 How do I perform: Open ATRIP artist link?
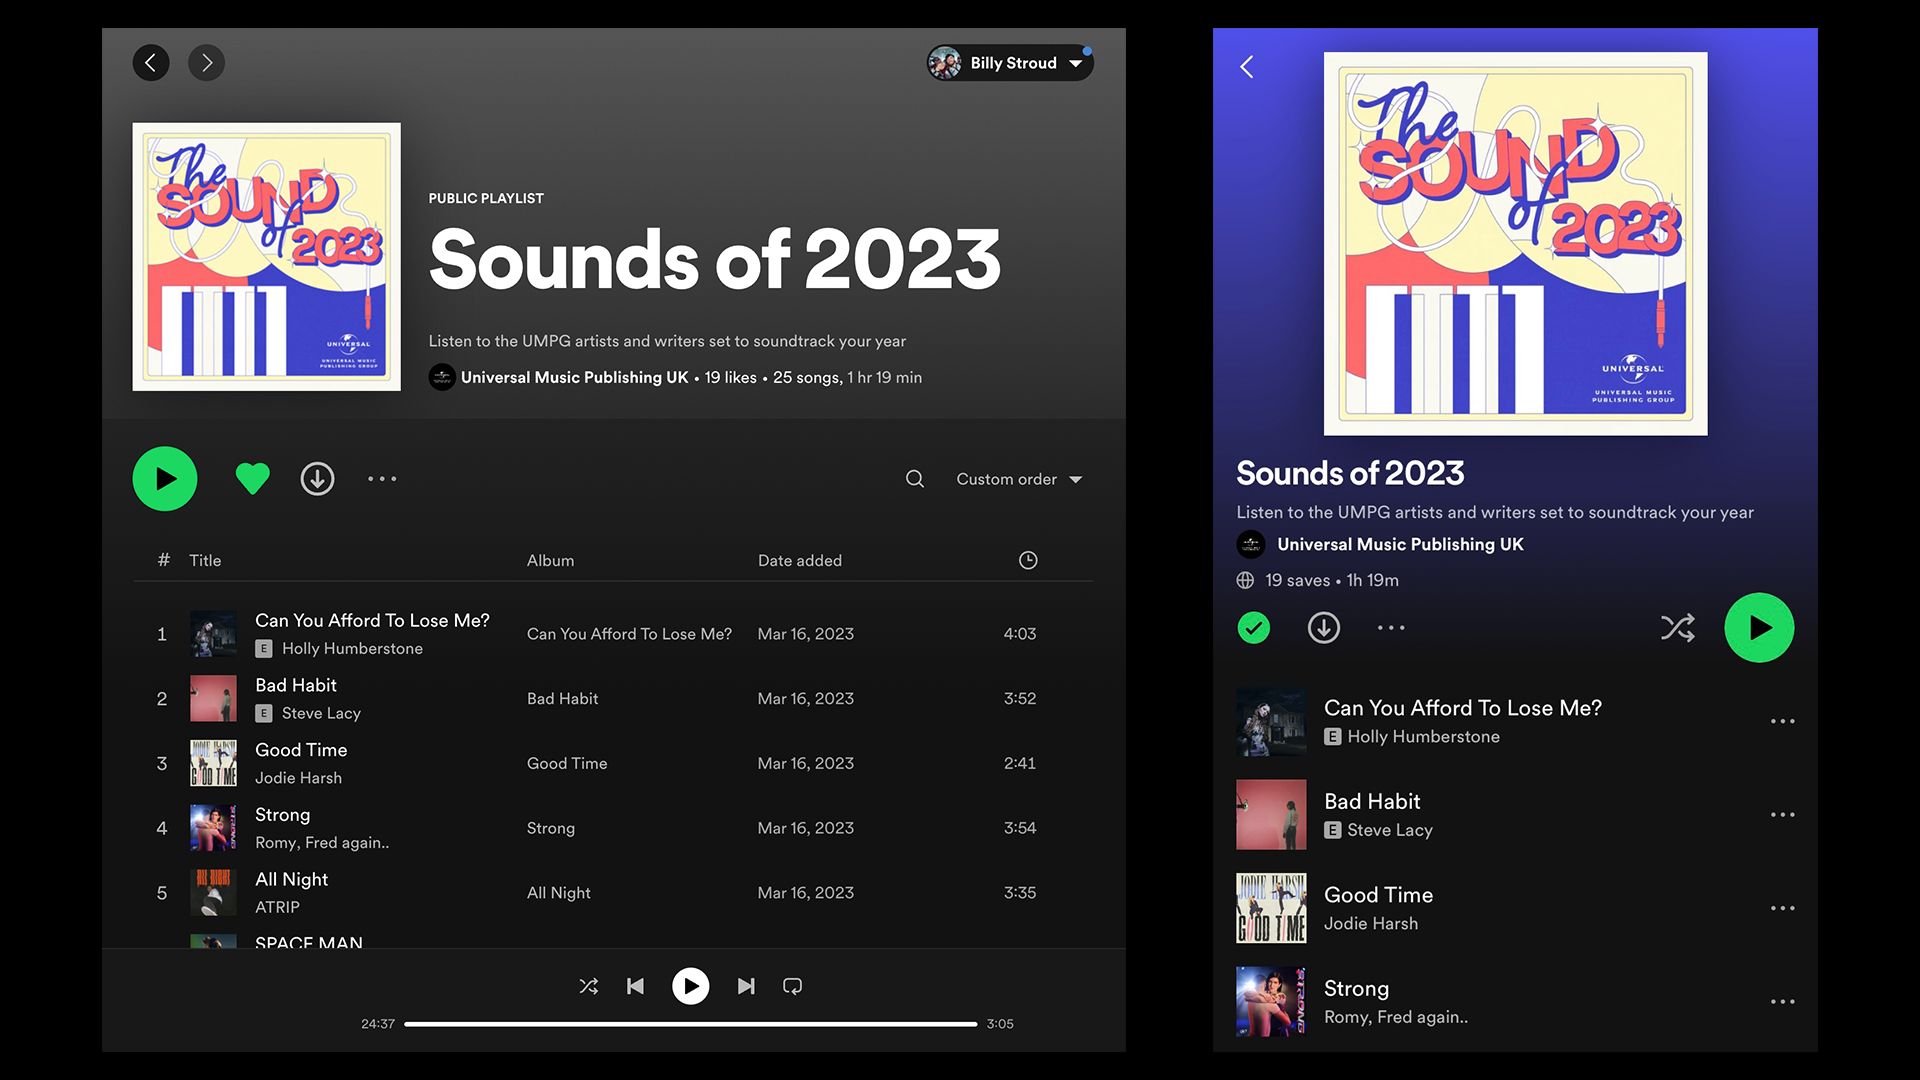277,908
